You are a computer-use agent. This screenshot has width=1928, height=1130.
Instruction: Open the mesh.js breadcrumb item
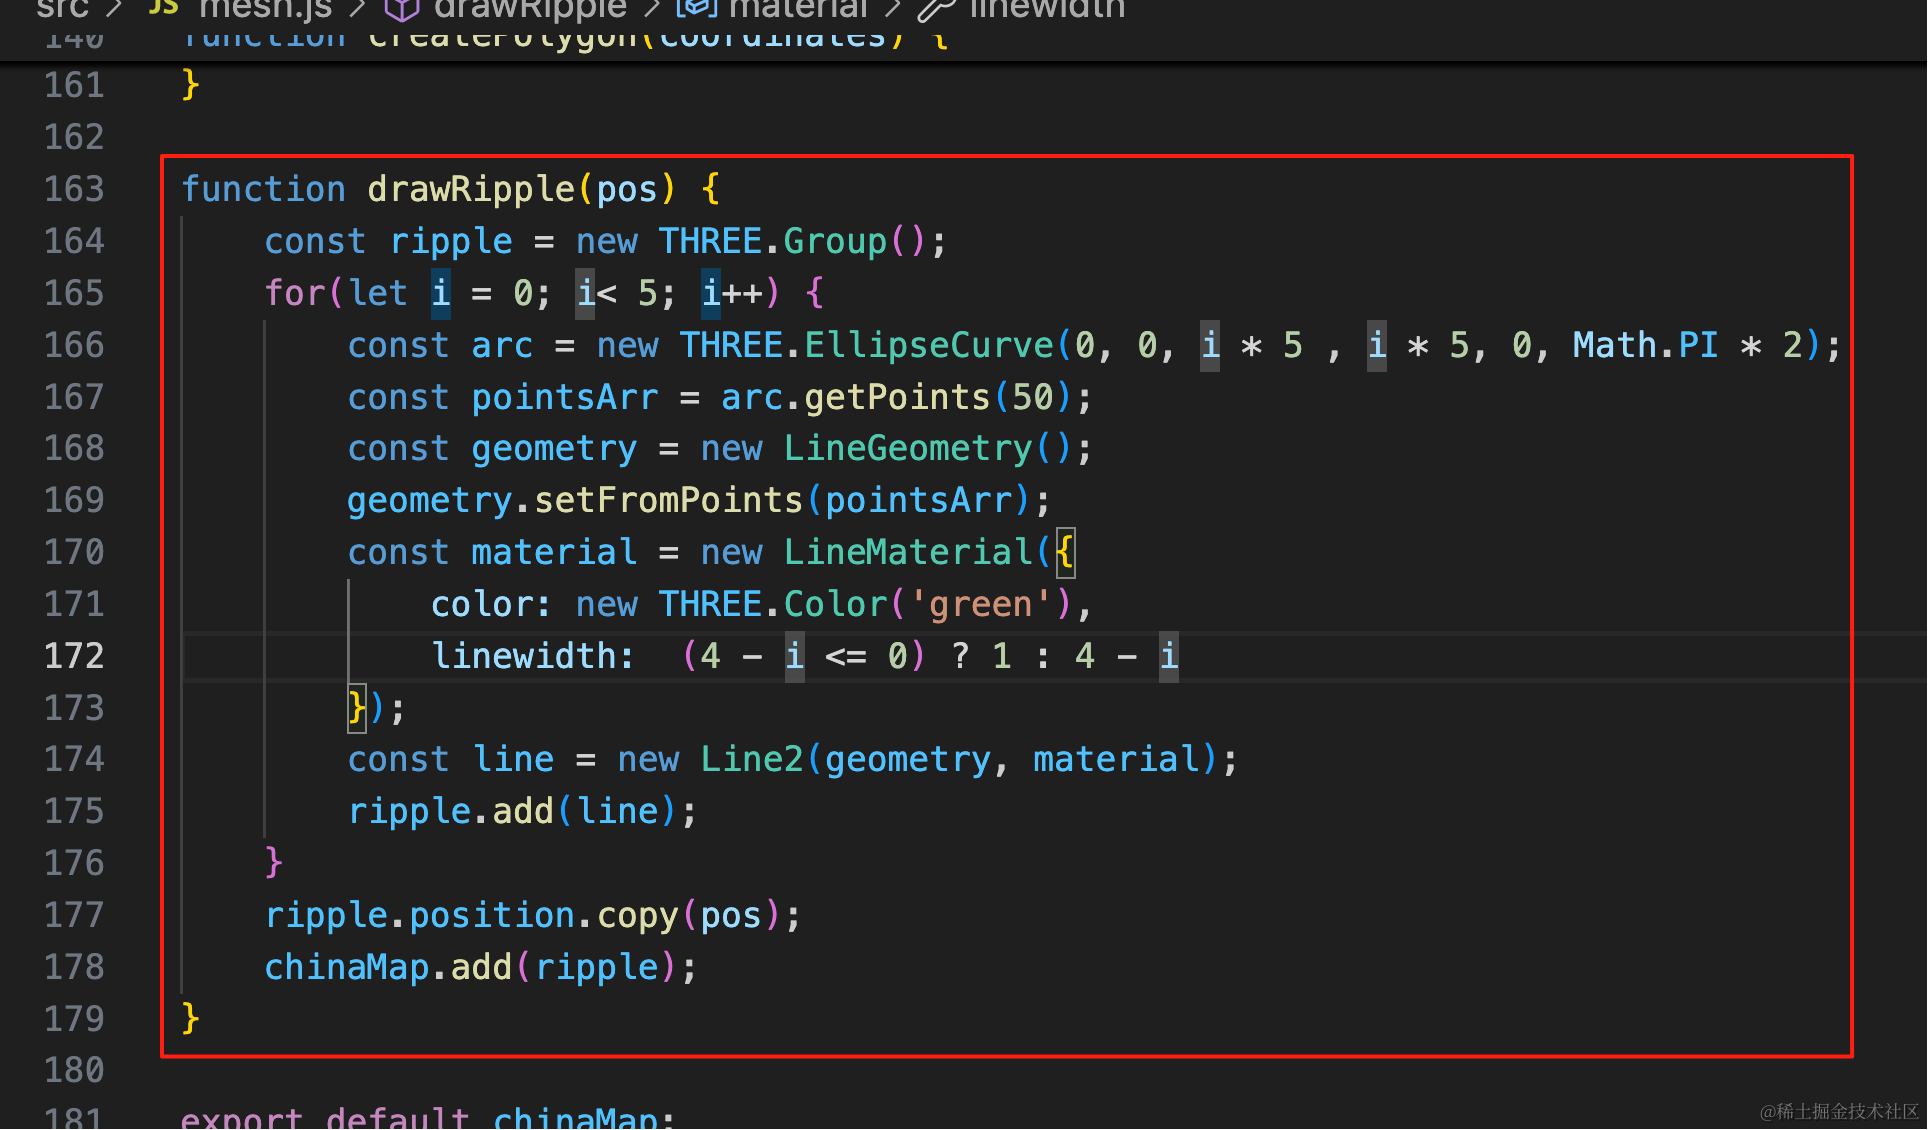click(x=265, y=9)
